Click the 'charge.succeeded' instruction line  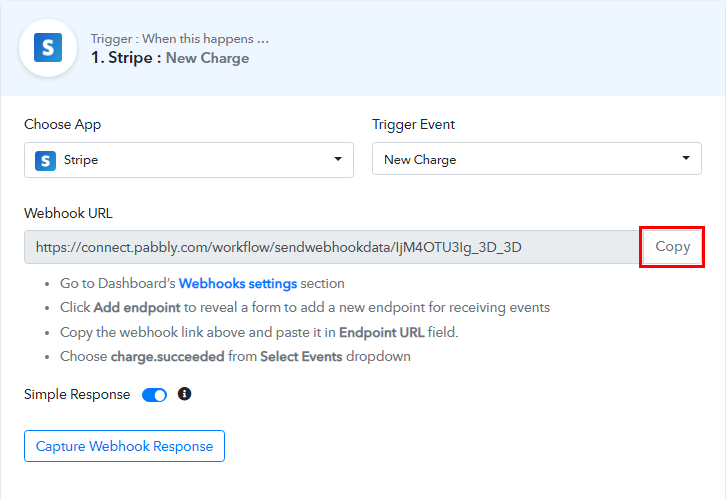tap(235, 356)
